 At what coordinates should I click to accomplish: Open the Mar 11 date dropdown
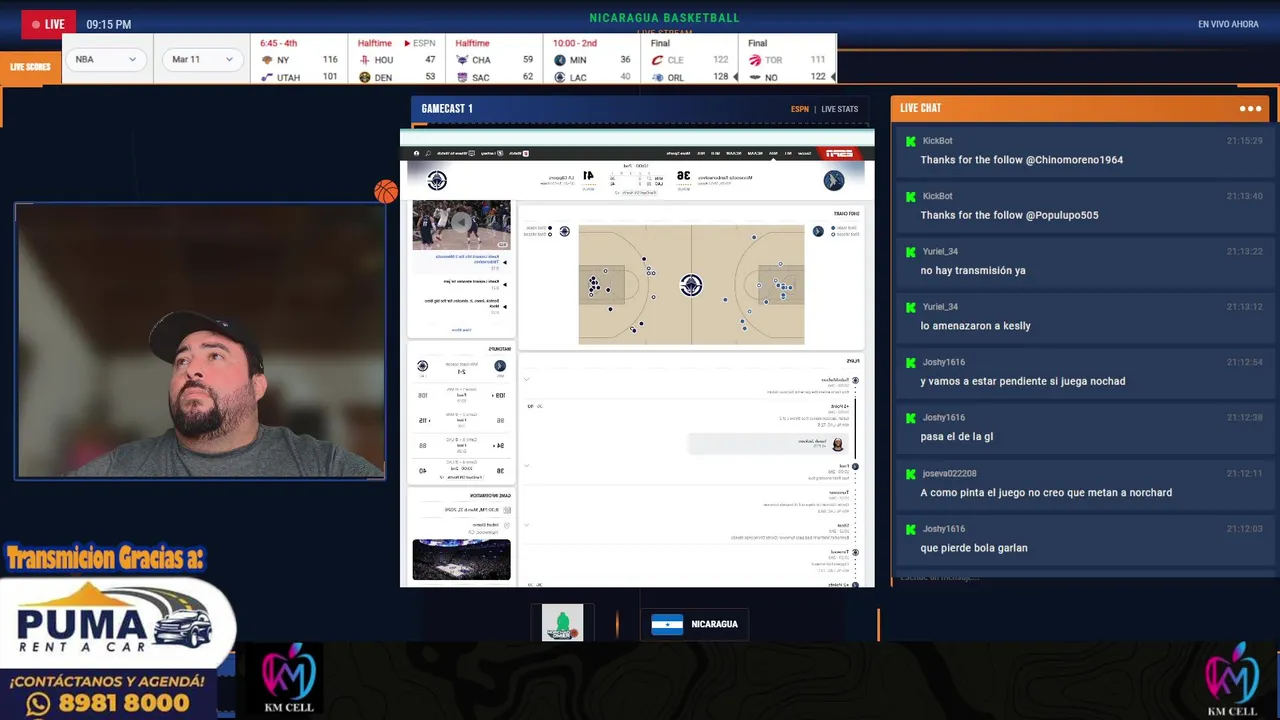tap(202, 60)
